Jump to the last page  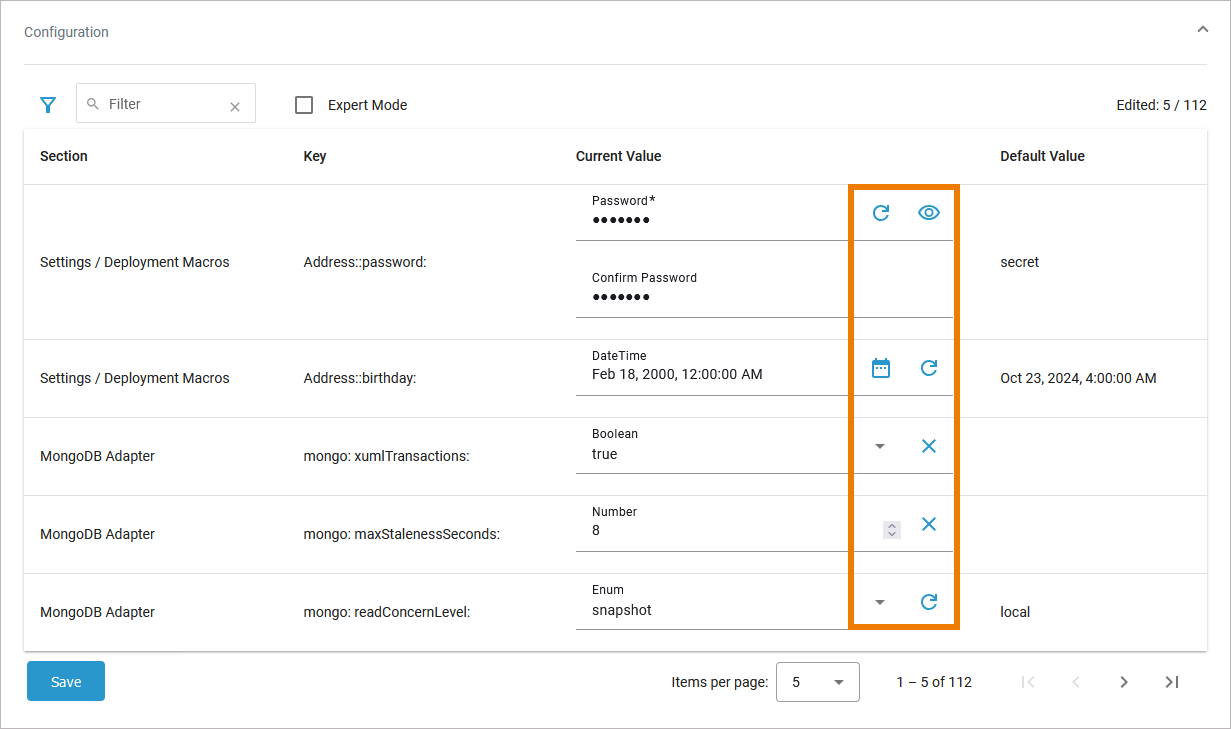pos(1172,682)
